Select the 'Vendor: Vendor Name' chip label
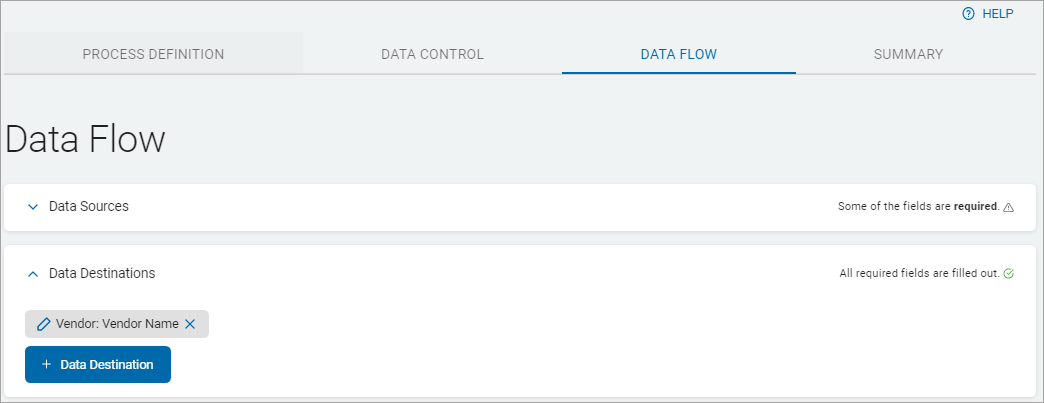This screenshot has width=1044, height=403. [x=117, y=324]
